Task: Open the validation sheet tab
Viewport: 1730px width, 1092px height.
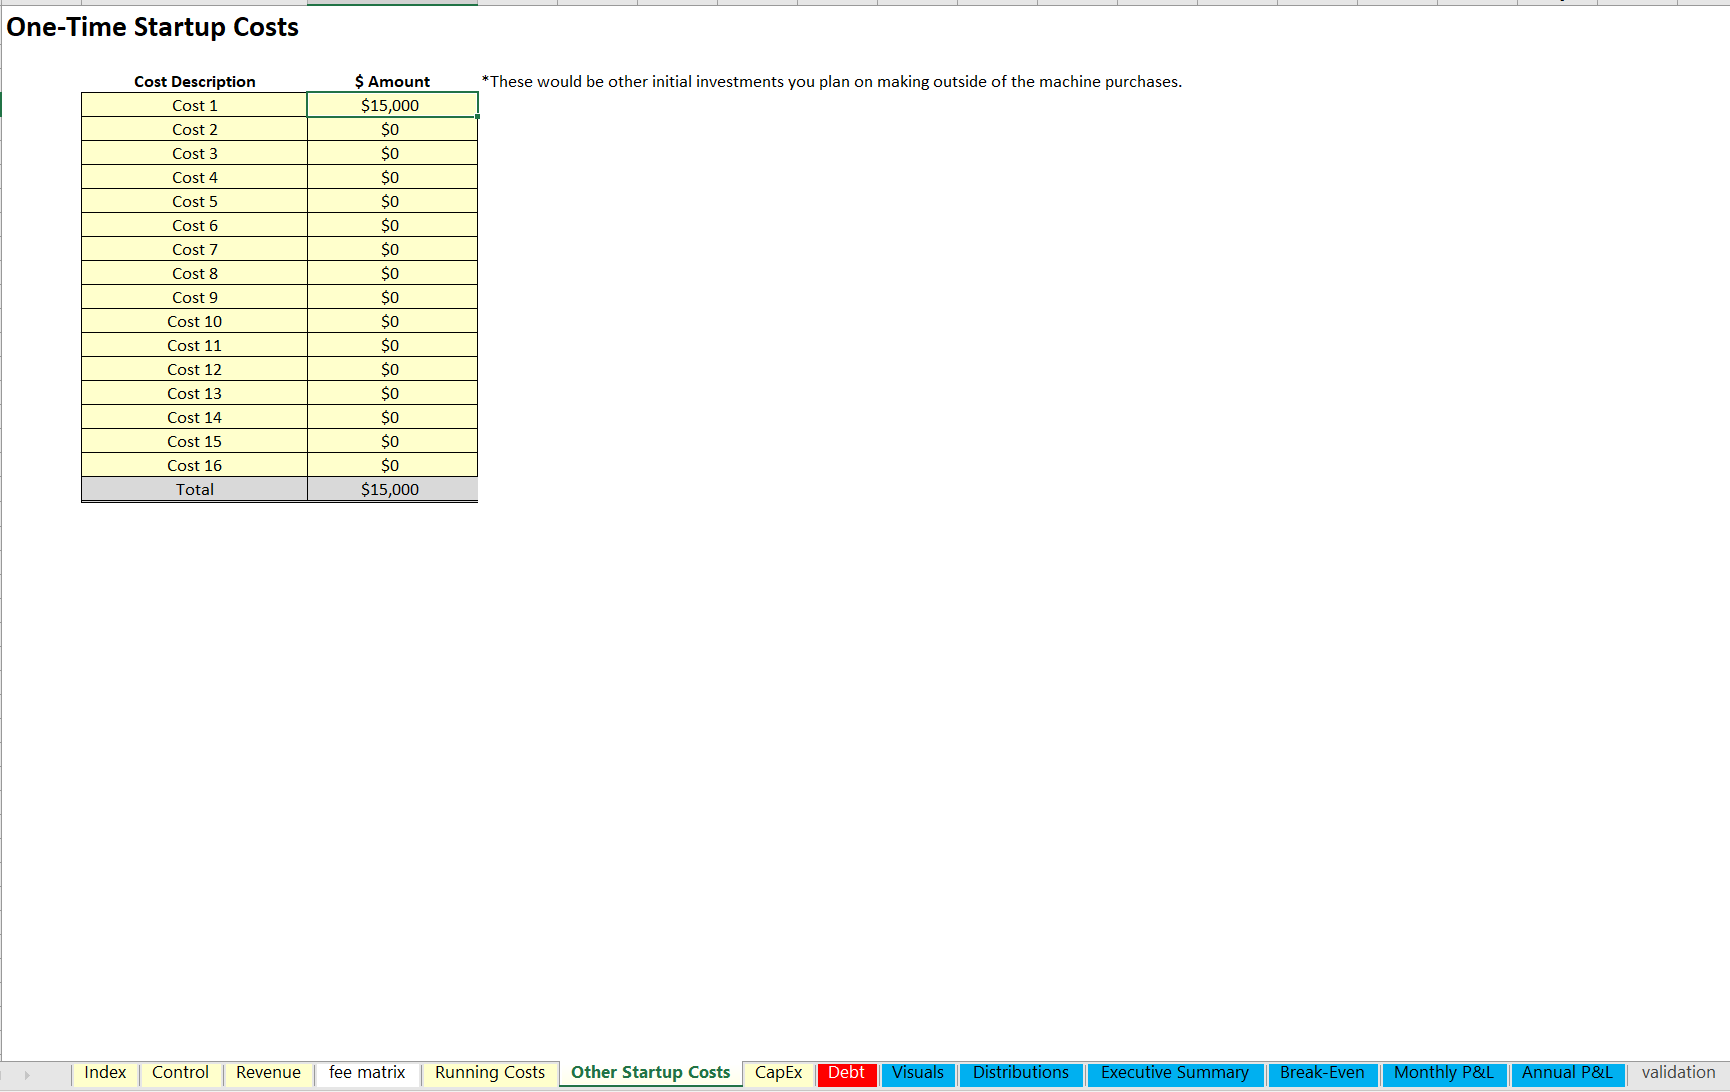Action: pyautogui.click(x=1677, y=1073)
